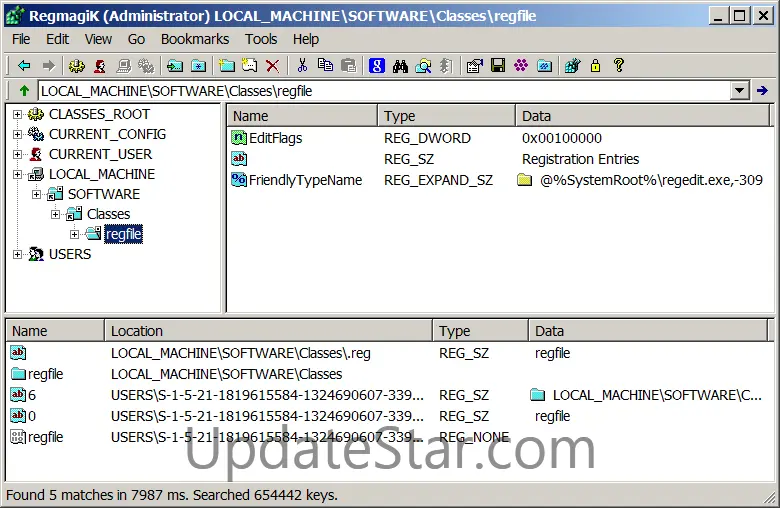Image resolution: width=780 pixels, height=508 pixels.
Task: Select the search result located in Classes\.reg
Action: tap(388, 353)
